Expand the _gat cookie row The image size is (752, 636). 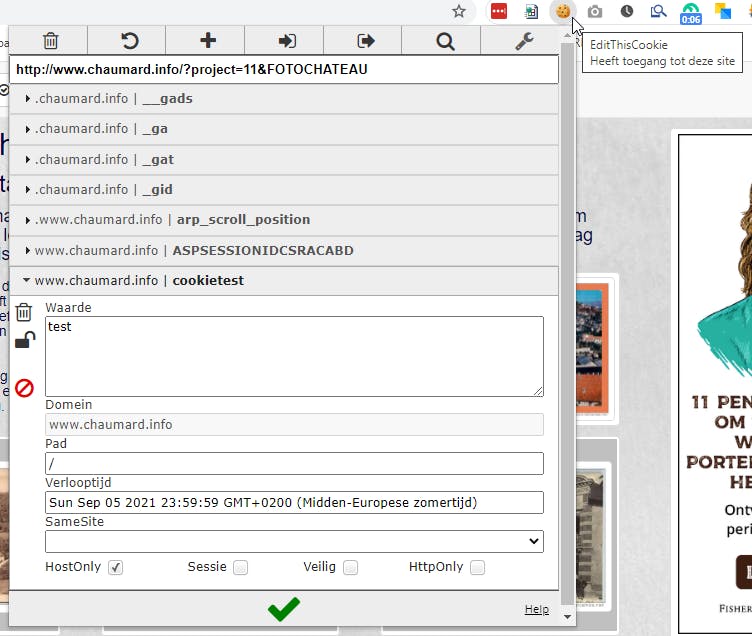(x=284, y=160)
